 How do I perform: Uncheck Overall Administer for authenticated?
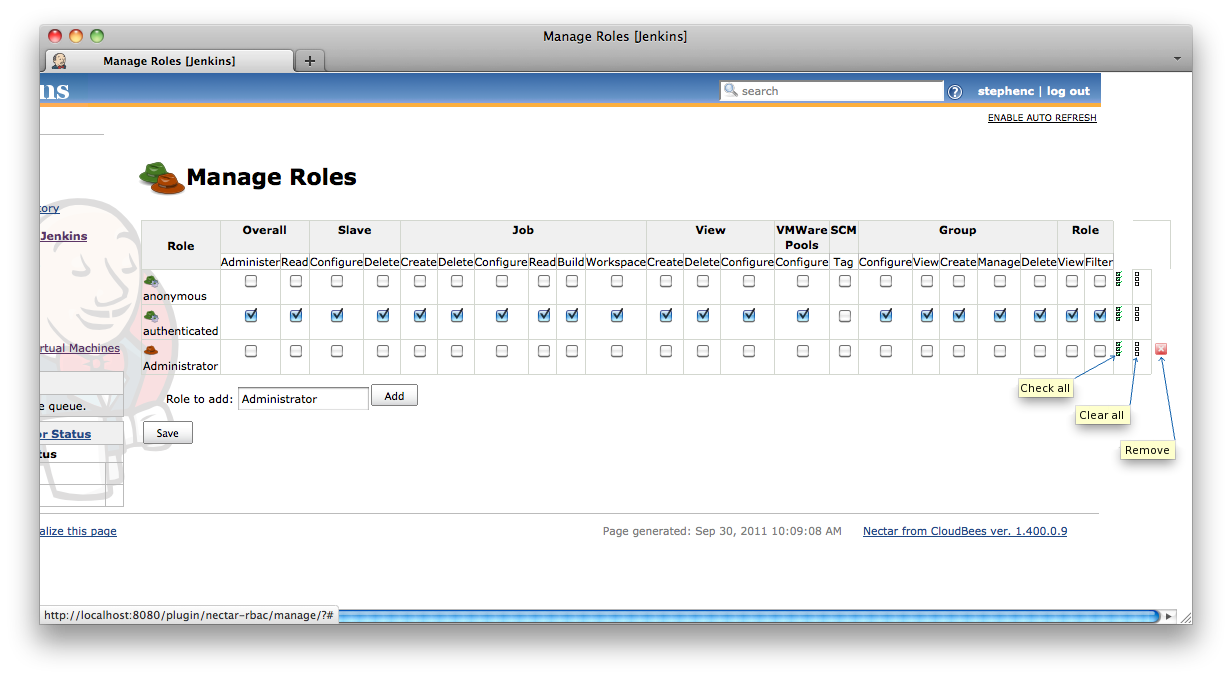click(251, 316)
